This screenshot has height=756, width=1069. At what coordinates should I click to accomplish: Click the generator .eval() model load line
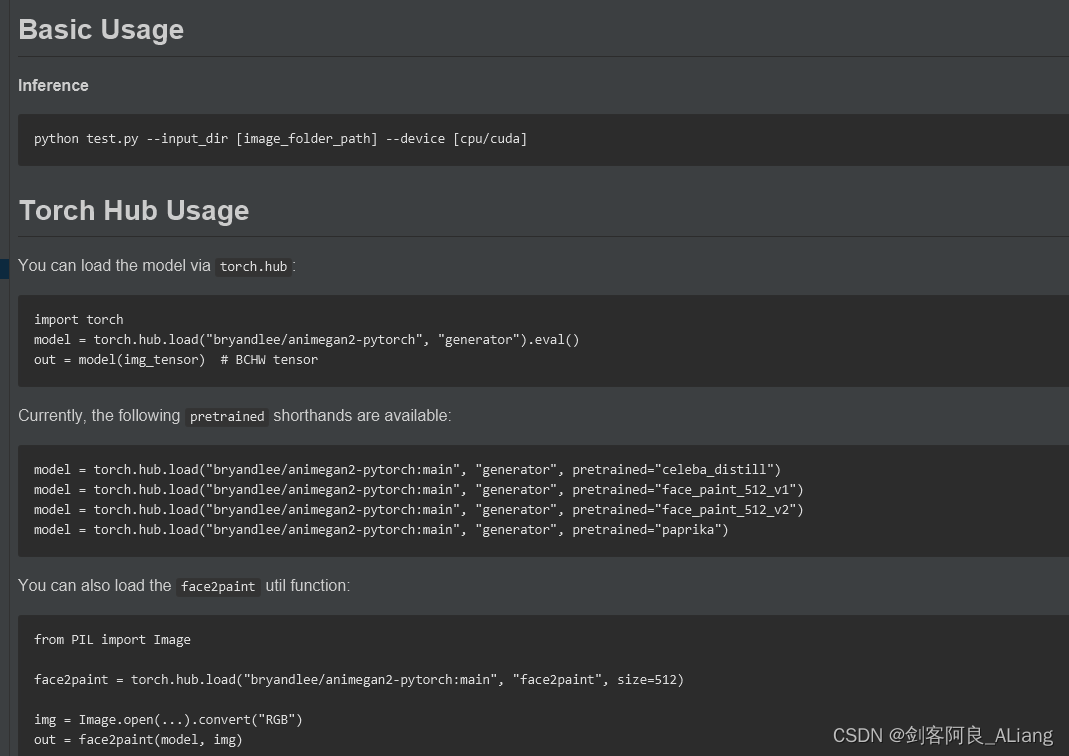pos(306,340)
